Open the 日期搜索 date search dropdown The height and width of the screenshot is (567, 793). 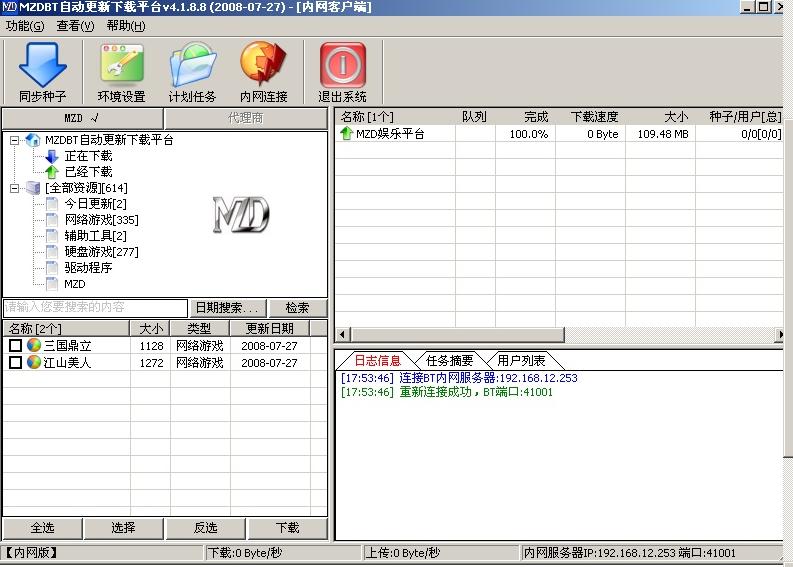228,308
